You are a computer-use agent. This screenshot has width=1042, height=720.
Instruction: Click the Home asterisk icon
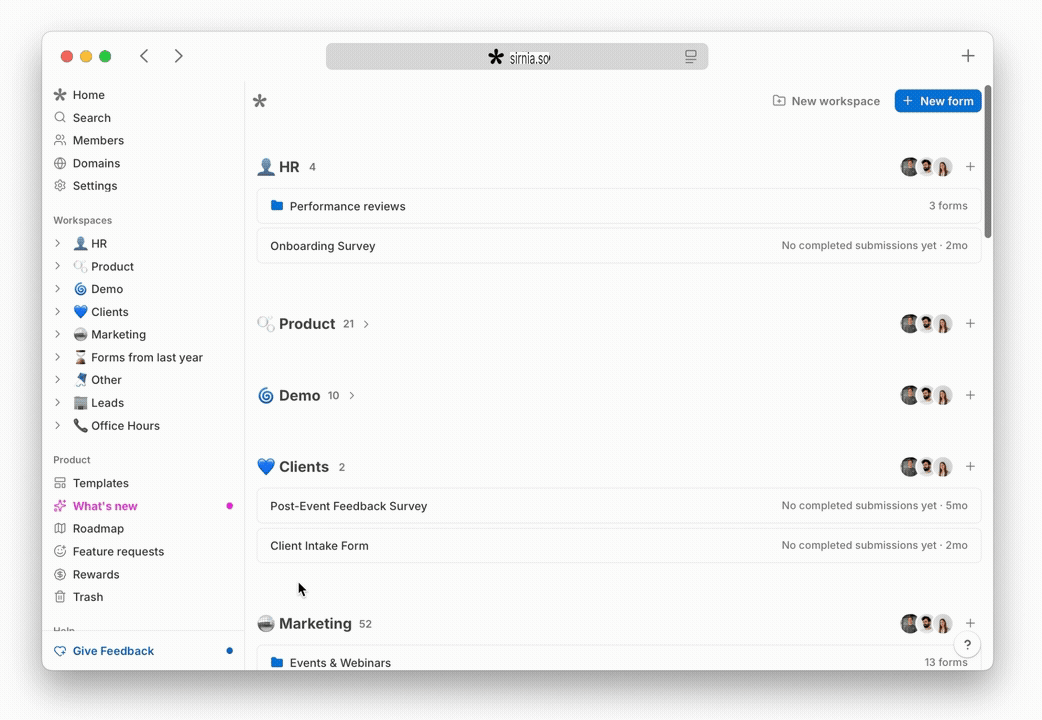click(60, 95)
